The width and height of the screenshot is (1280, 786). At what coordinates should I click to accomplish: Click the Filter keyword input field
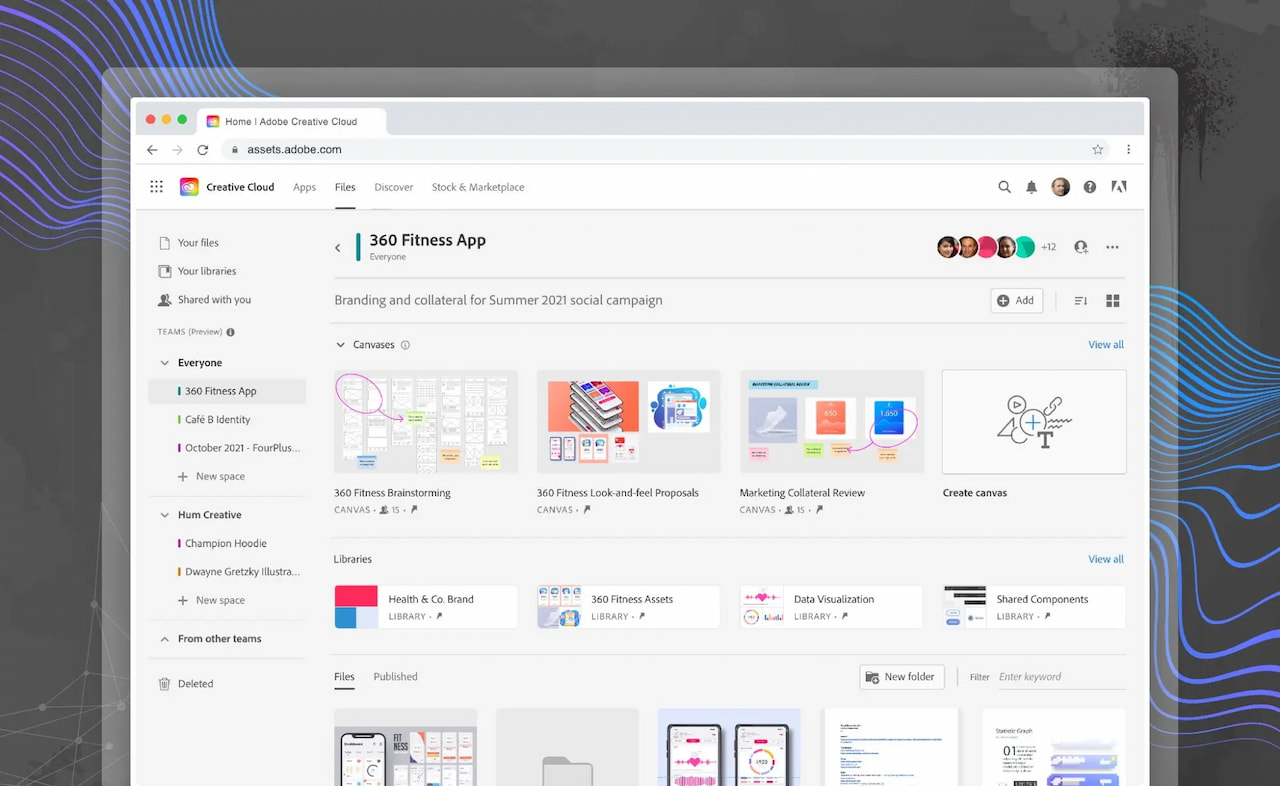pos(1058,676)
